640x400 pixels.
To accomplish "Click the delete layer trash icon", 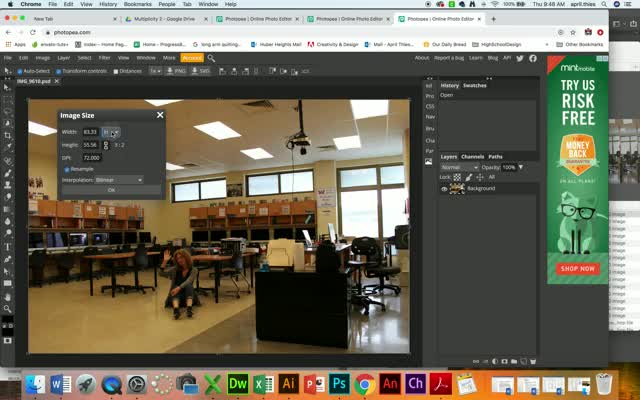I will point(533,361).
